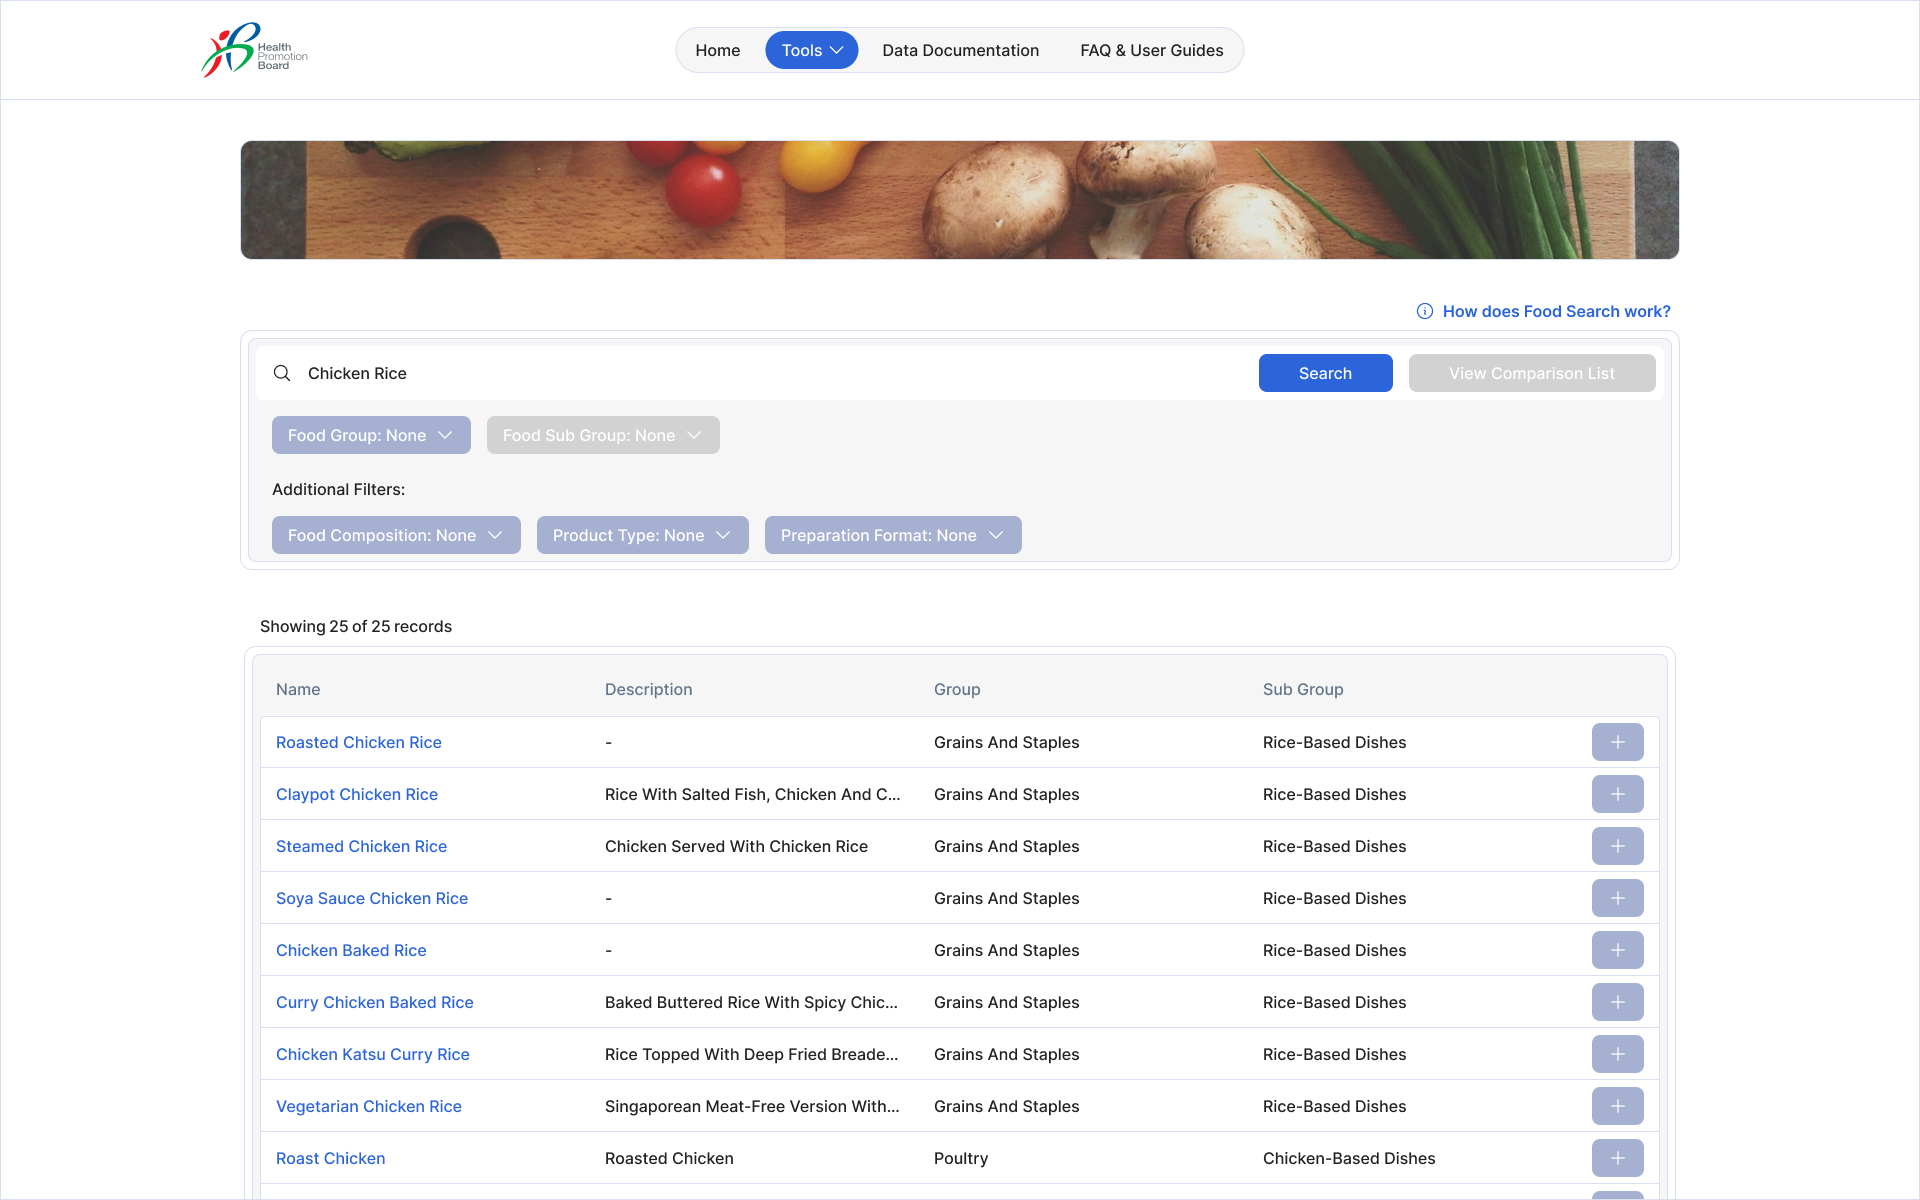Click the Poultry group cell
Image resolution: width=1920 pixels, height=1200 pixels.
coord(961,1158)
